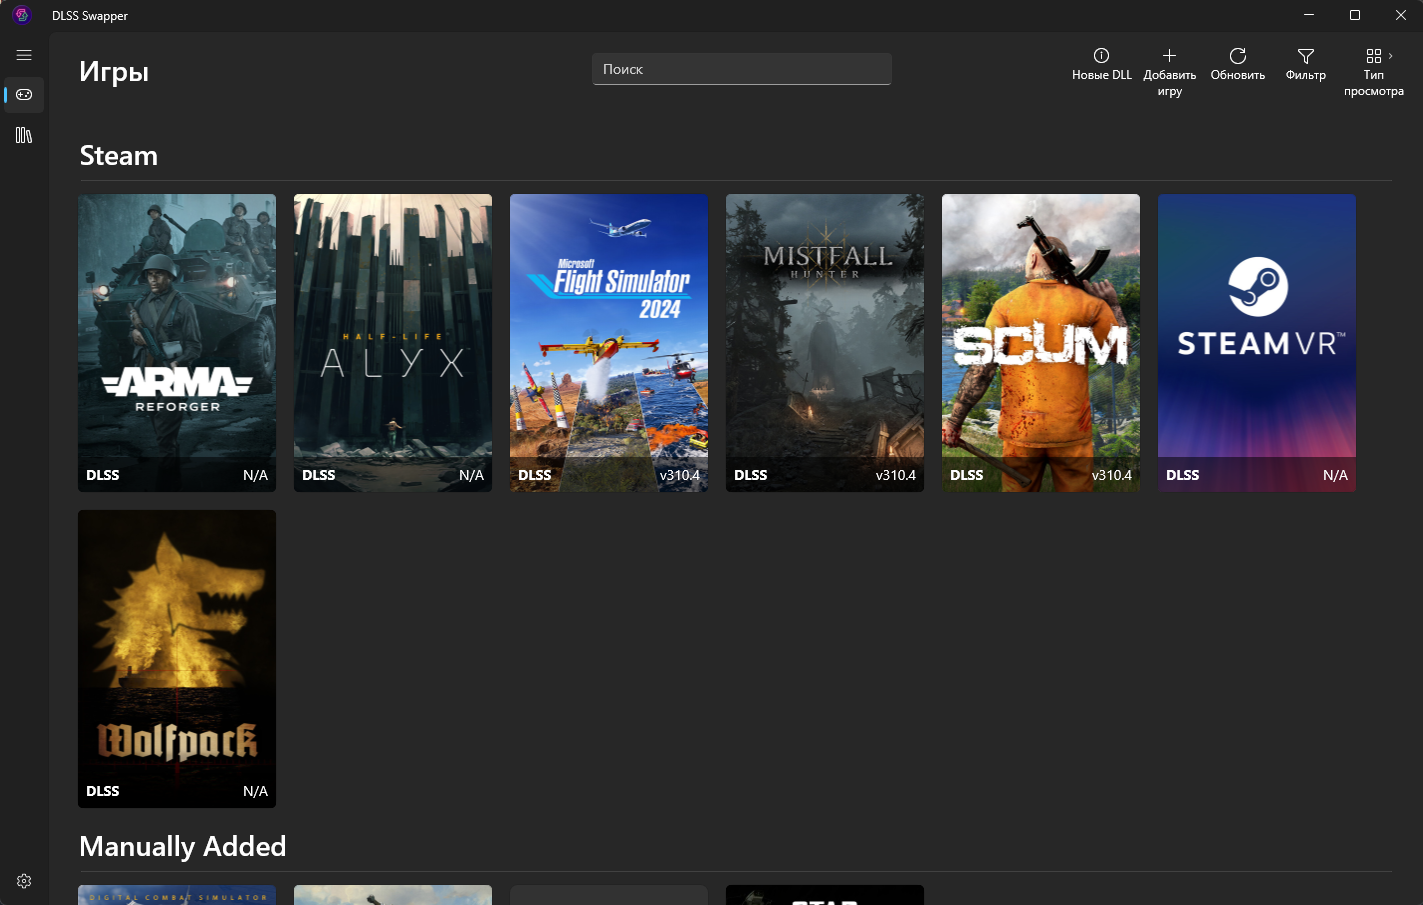1423x905 pixels.
Task: Open the Wolfpack game card
Action: pyautogui.click(x=177, y=659)
